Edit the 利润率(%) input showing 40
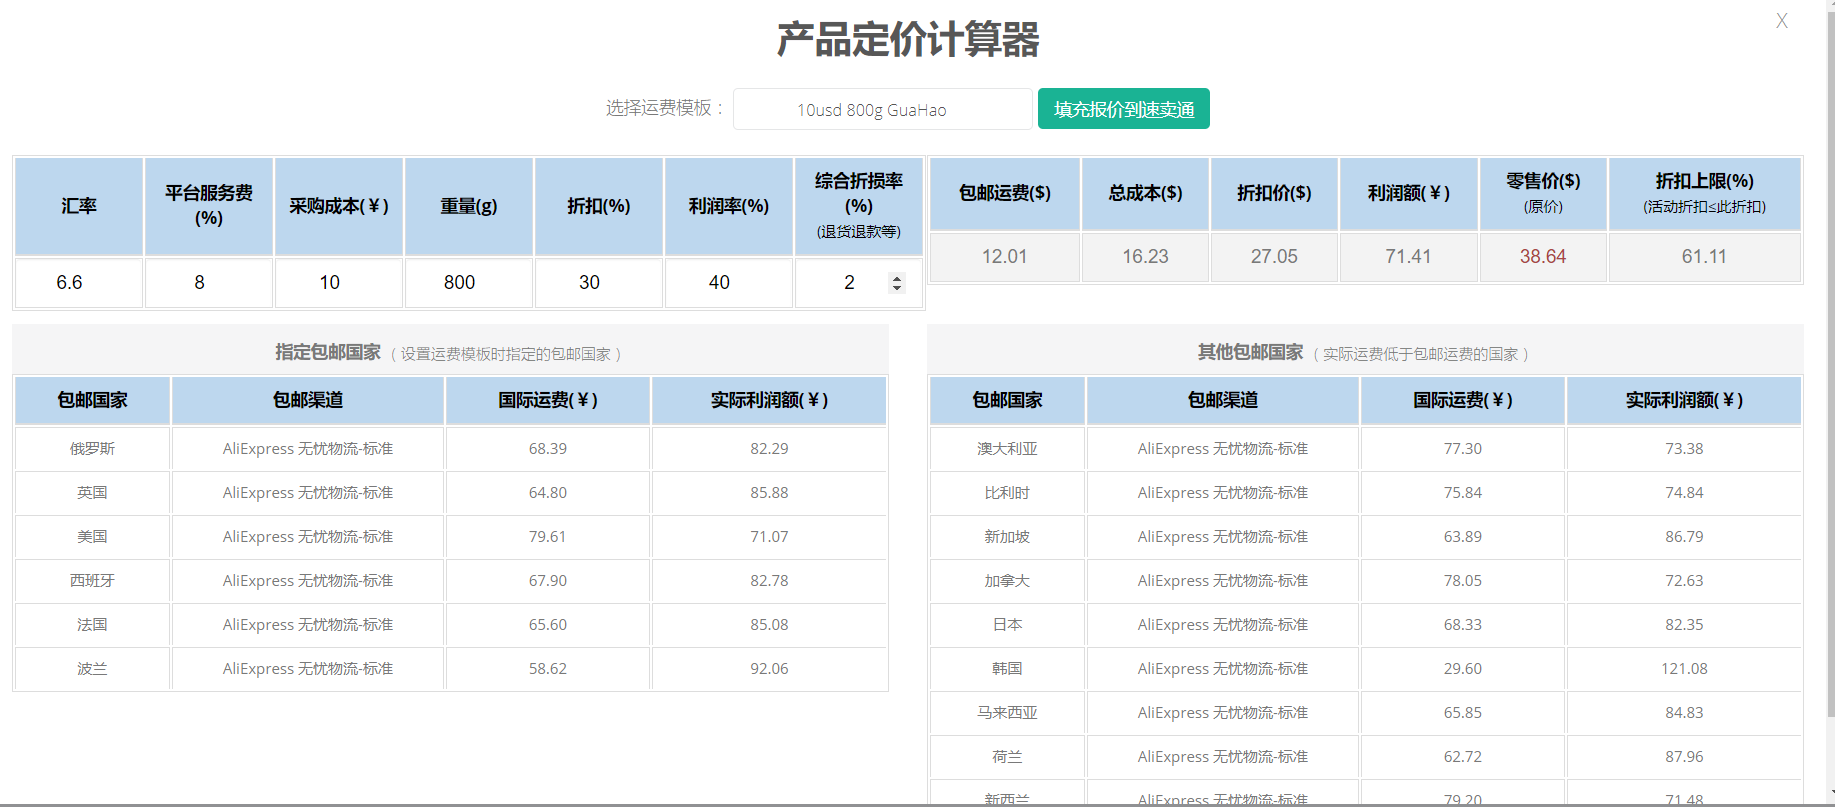Screen dimensions: 1835x807 729,283
